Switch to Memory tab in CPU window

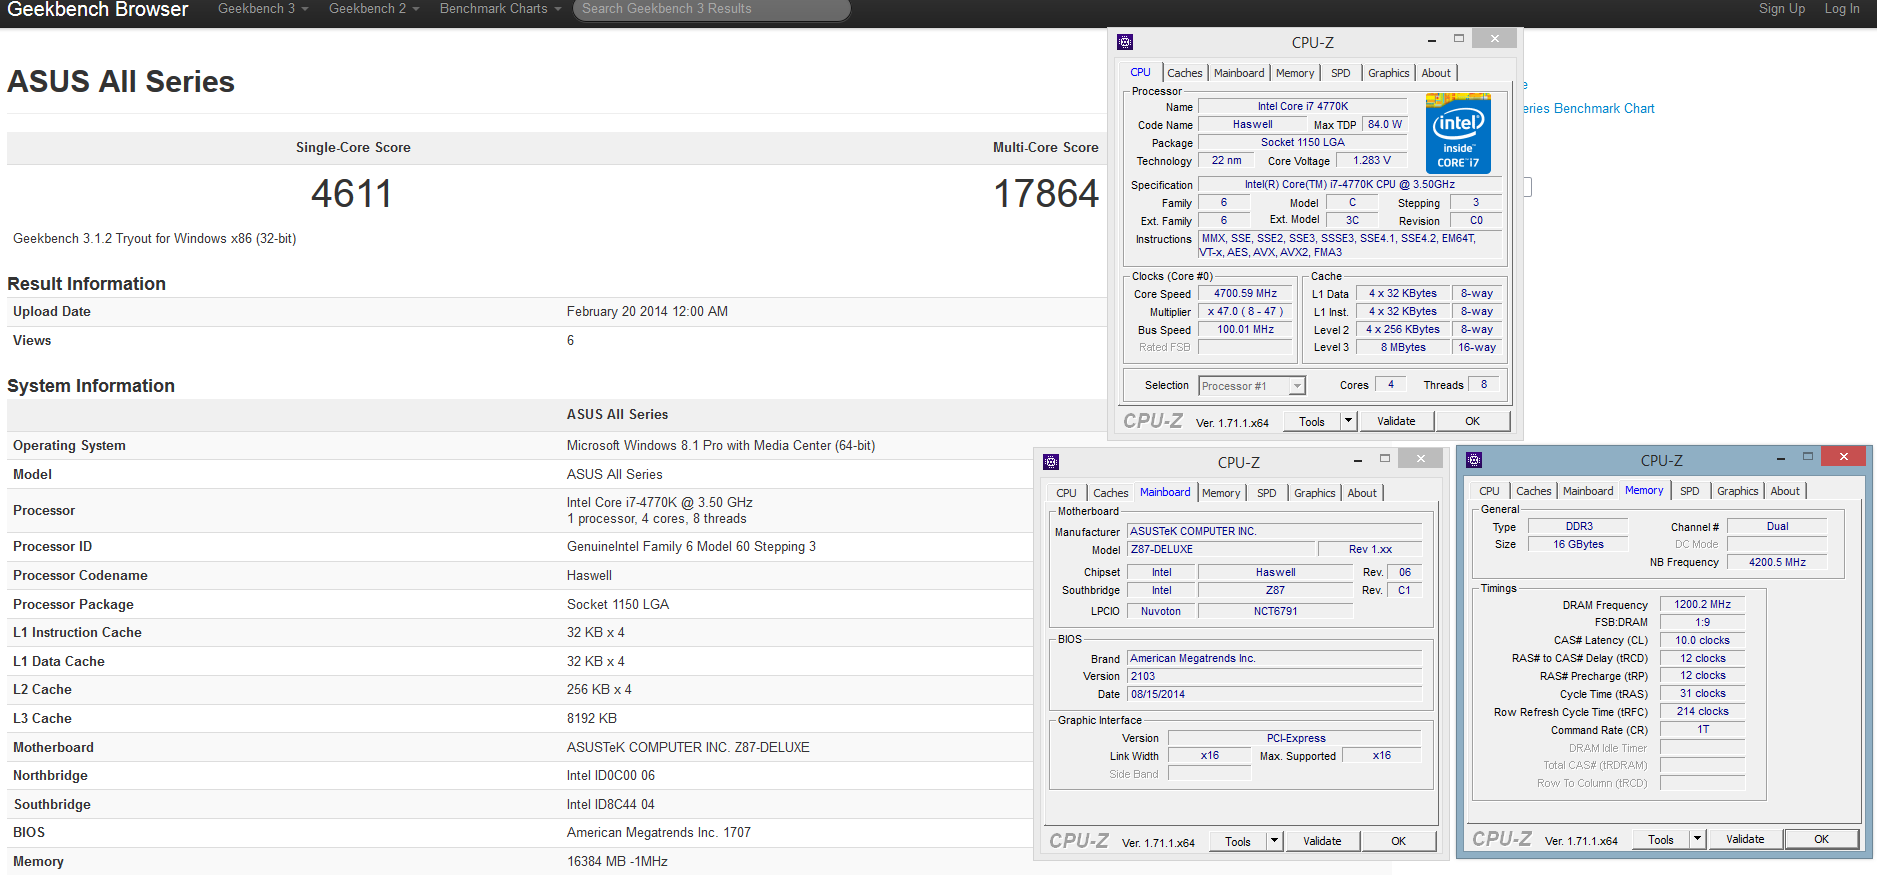point(1295,73)
